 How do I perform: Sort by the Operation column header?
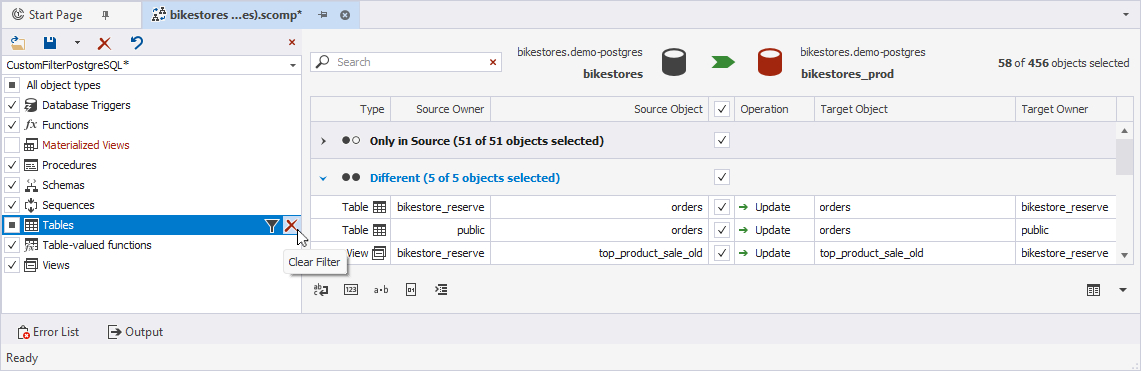point(774,109)
